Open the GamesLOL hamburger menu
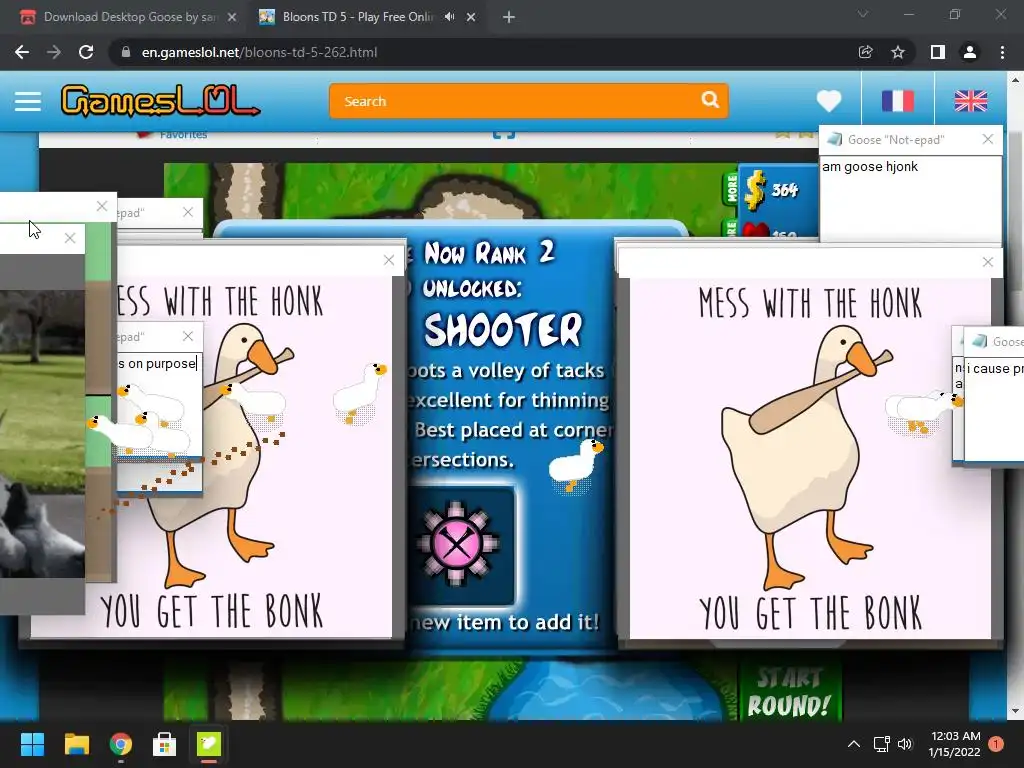 (28, 101)
